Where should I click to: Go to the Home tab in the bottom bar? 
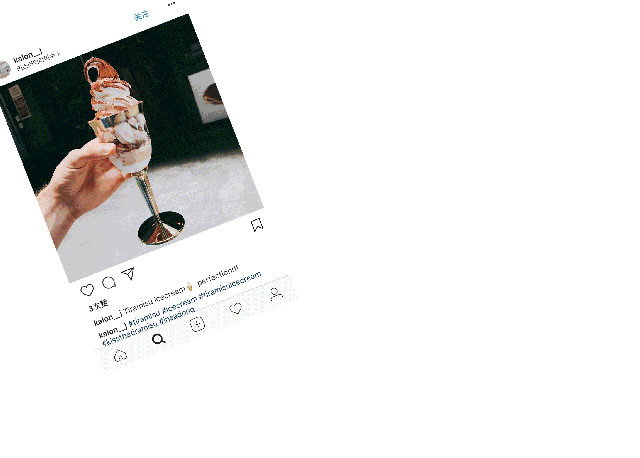coord(120,356)
